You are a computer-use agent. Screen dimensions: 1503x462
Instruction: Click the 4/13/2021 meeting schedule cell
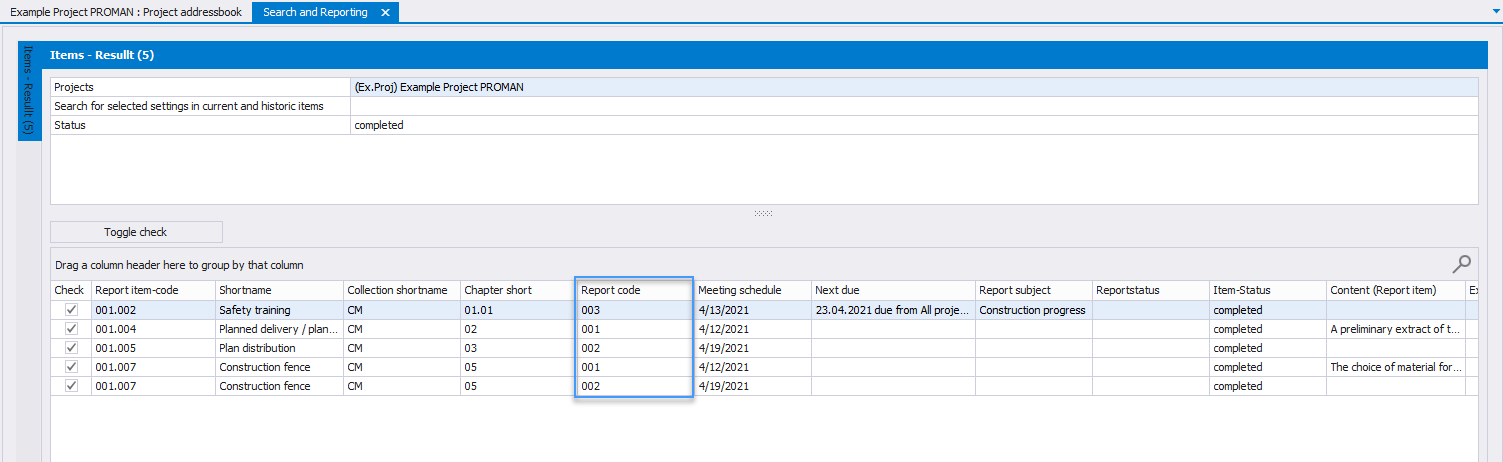click(x=752, y=310)
